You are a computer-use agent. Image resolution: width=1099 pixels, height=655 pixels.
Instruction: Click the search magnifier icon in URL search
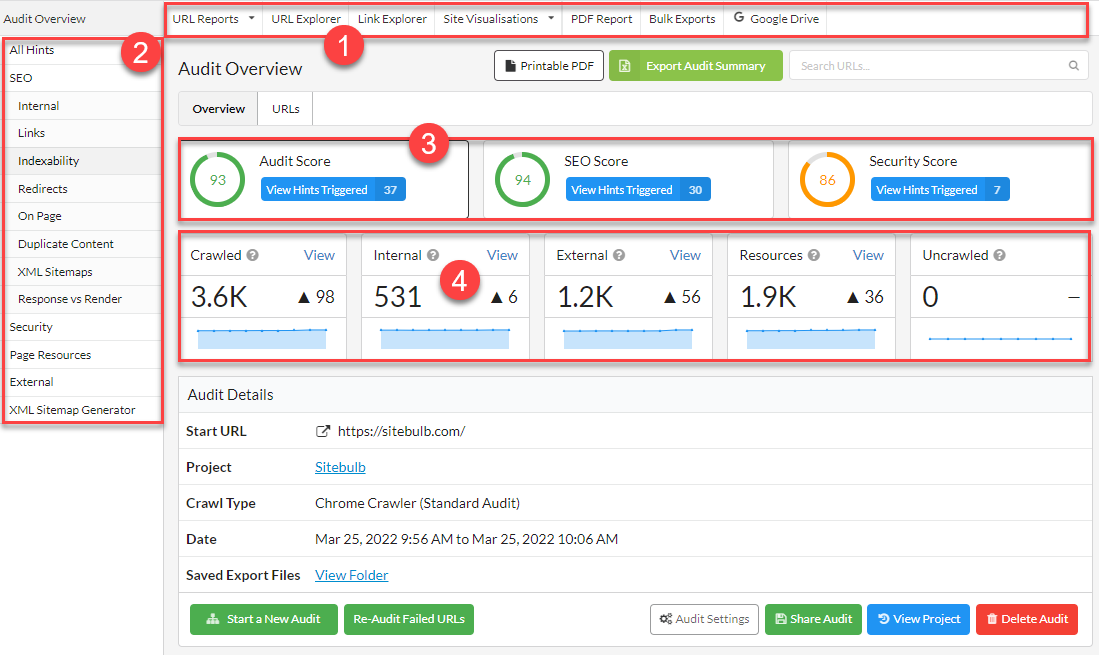pos(1073,66)
